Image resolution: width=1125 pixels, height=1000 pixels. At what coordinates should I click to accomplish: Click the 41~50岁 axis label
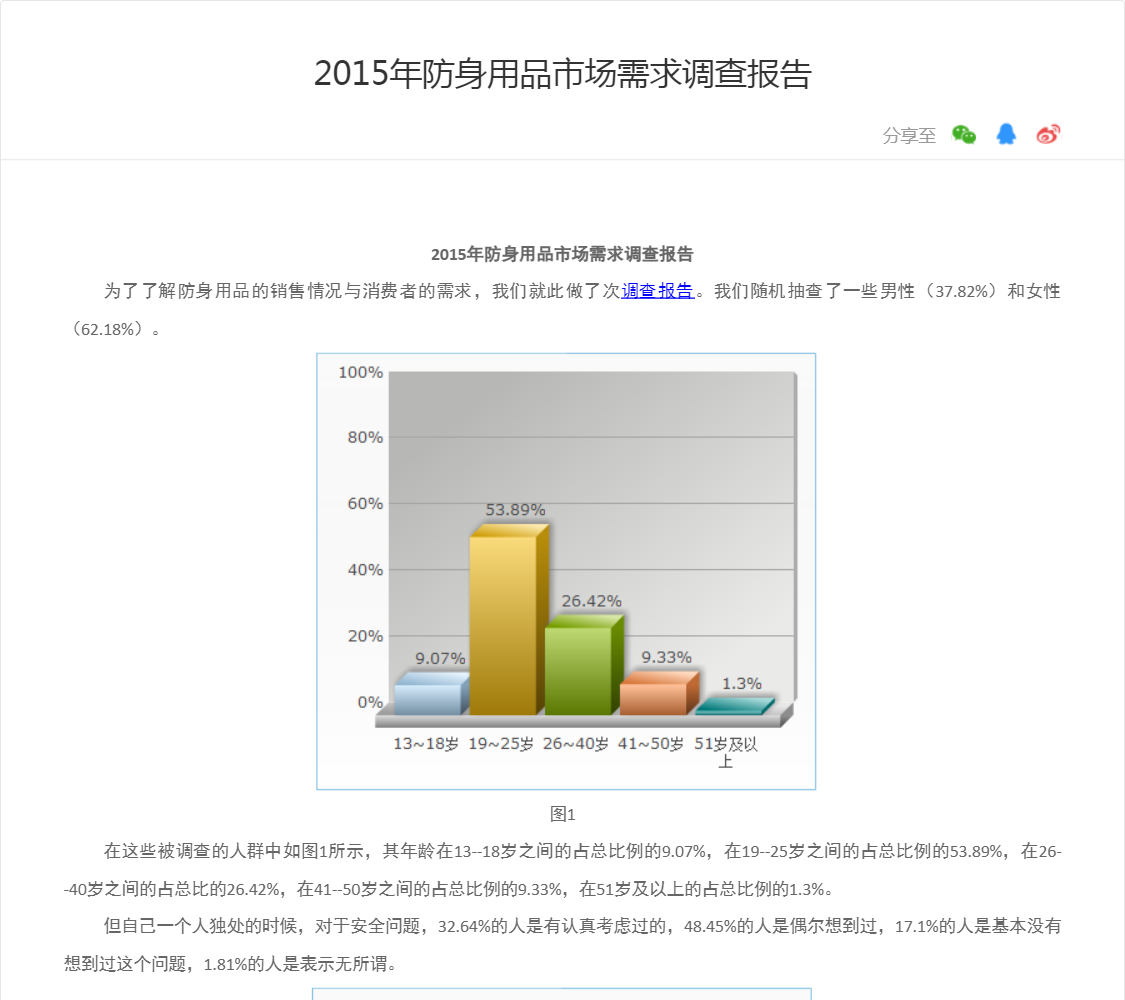pos(651,744)
